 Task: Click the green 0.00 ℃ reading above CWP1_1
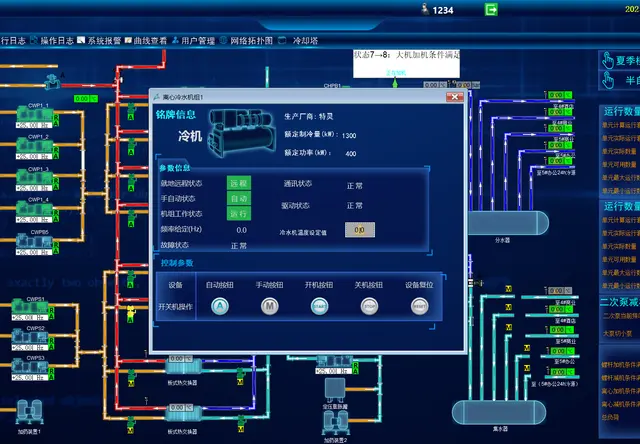(x=86, y=98)
